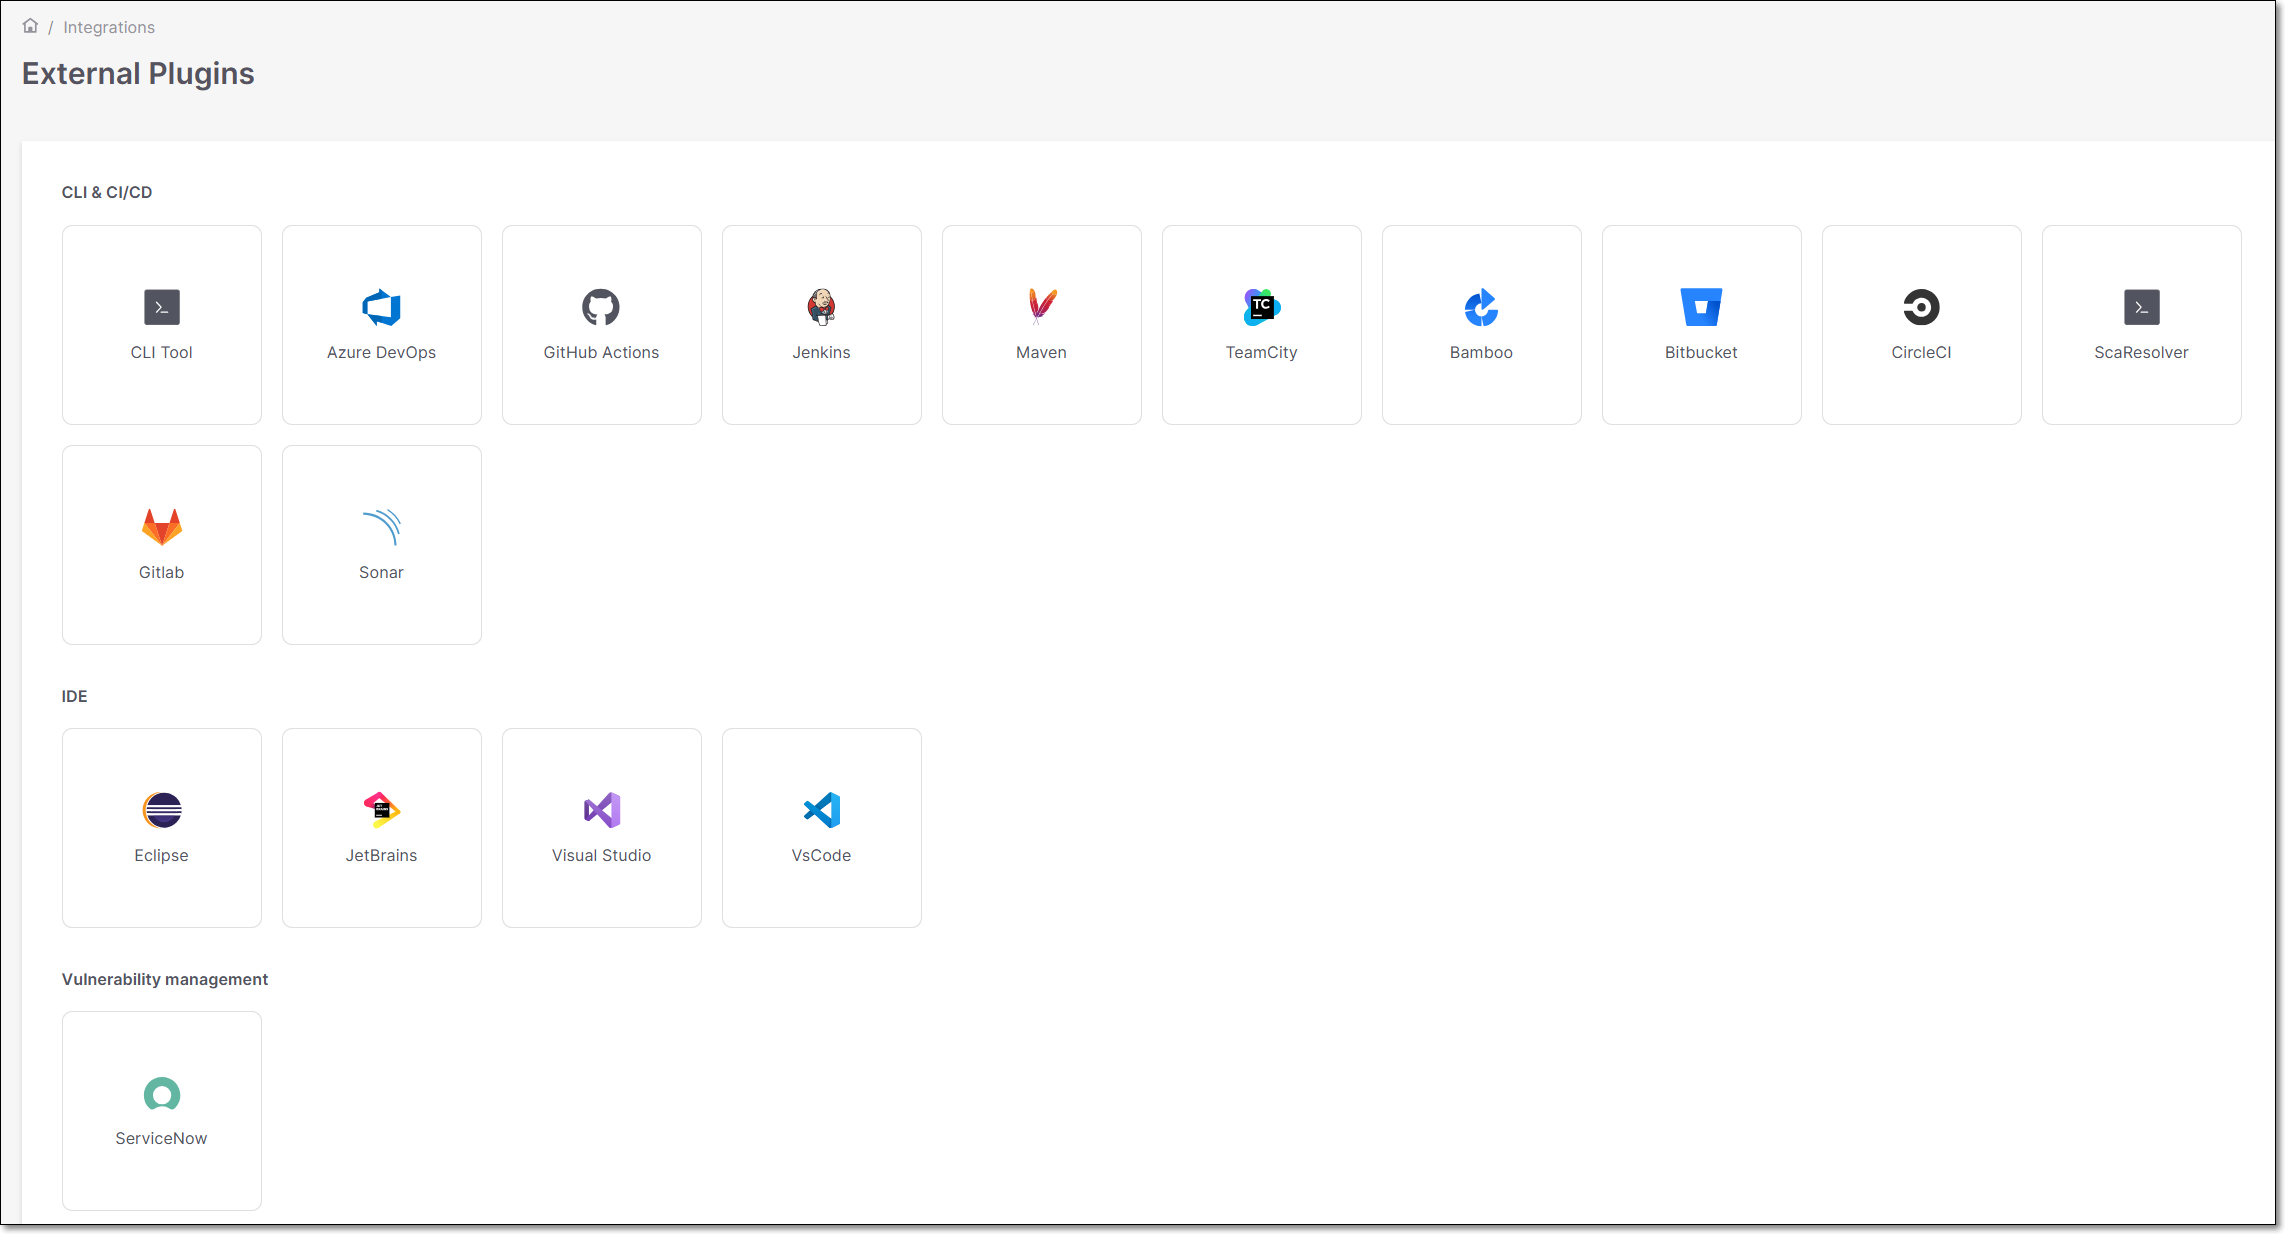Click the Maven label text
The width and height of the screenshot is (2285, 1234).
click(1042, 352)
